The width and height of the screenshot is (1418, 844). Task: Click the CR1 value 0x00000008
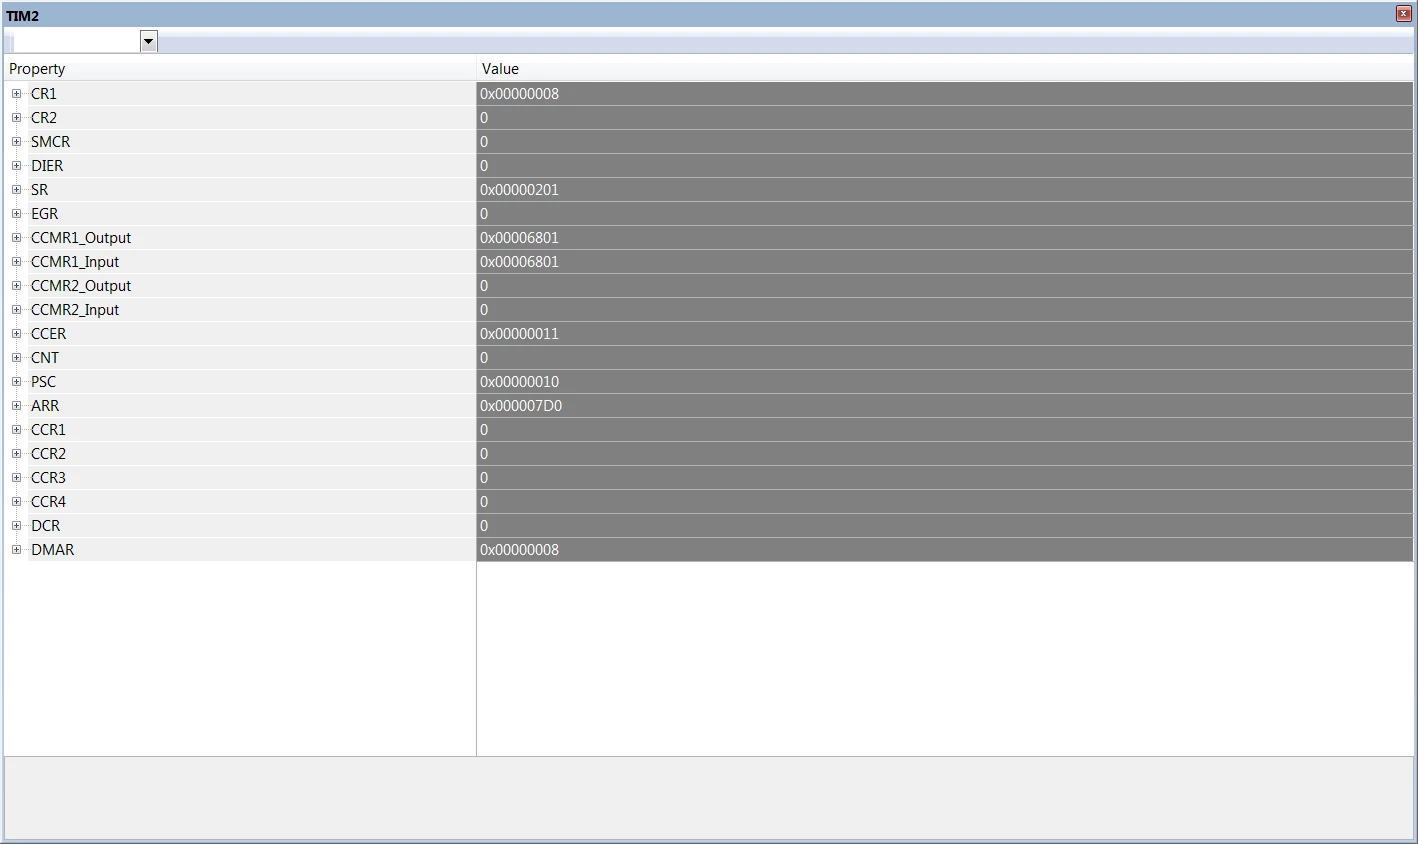coord(519,94)
